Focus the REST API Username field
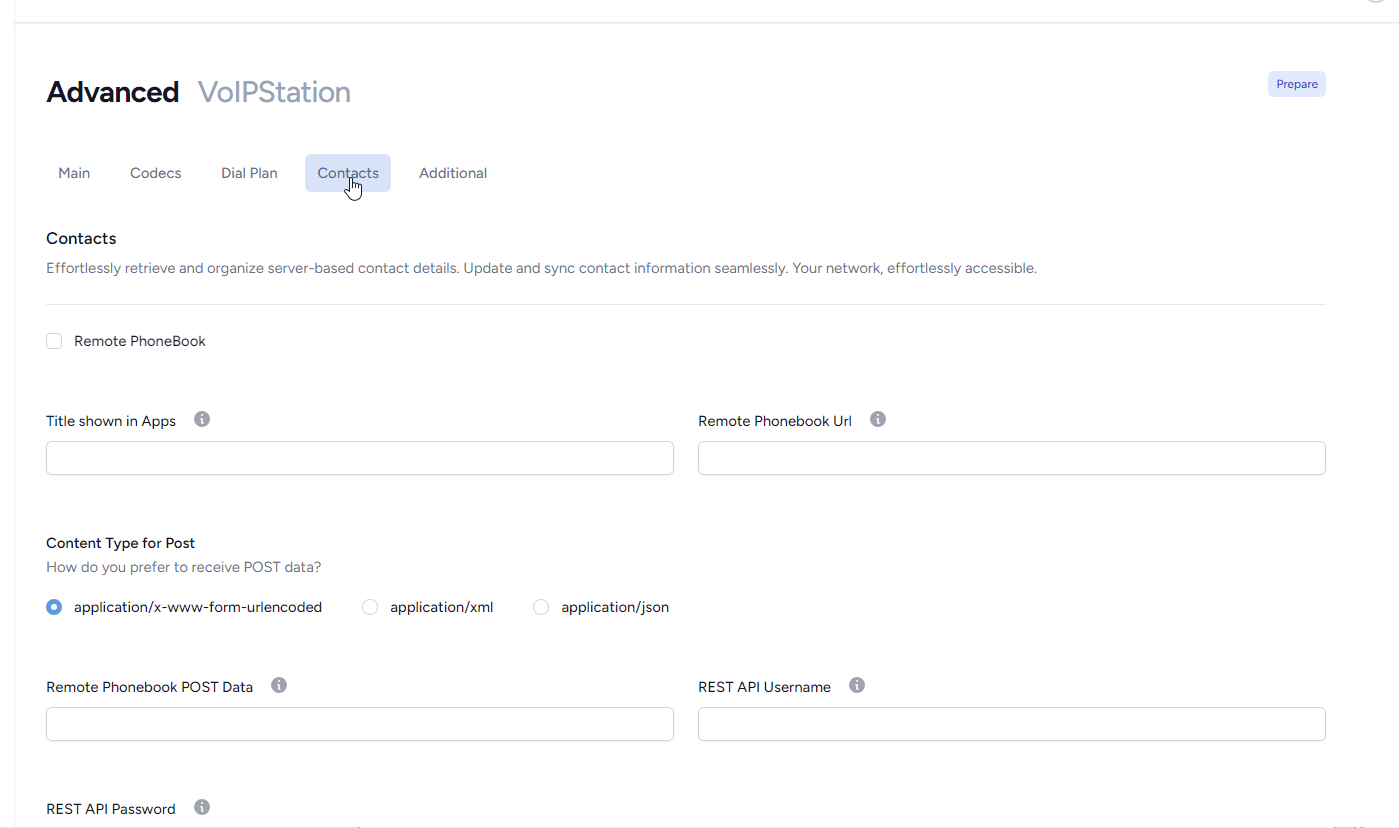 point(1012,724)
